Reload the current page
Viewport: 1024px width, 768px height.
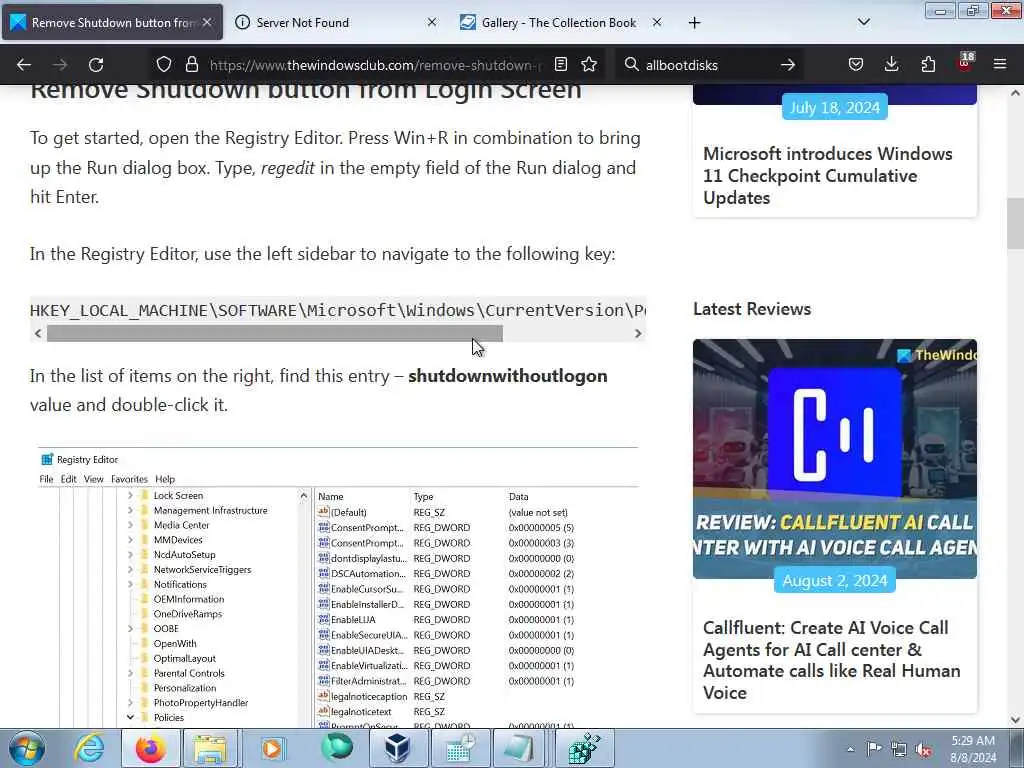pos(96,65)
